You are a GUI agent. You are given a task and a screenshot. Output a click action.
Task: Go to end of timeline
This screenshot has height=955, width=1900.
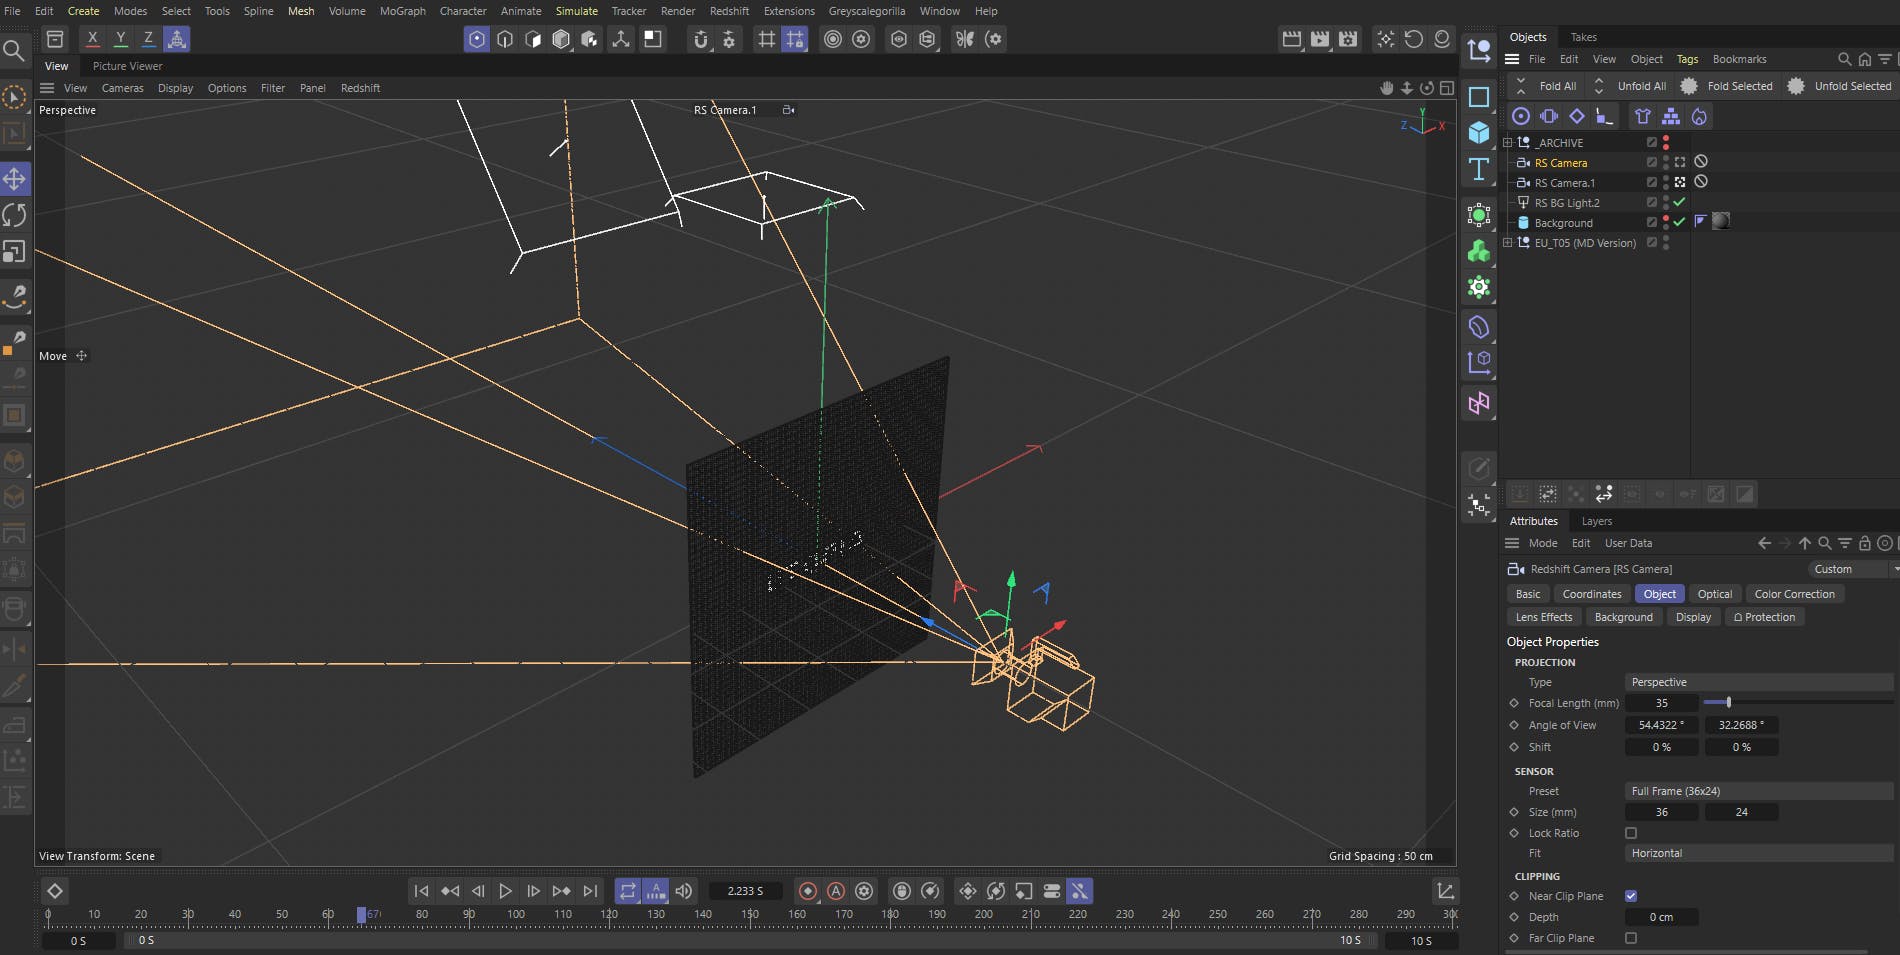[590, 891]
